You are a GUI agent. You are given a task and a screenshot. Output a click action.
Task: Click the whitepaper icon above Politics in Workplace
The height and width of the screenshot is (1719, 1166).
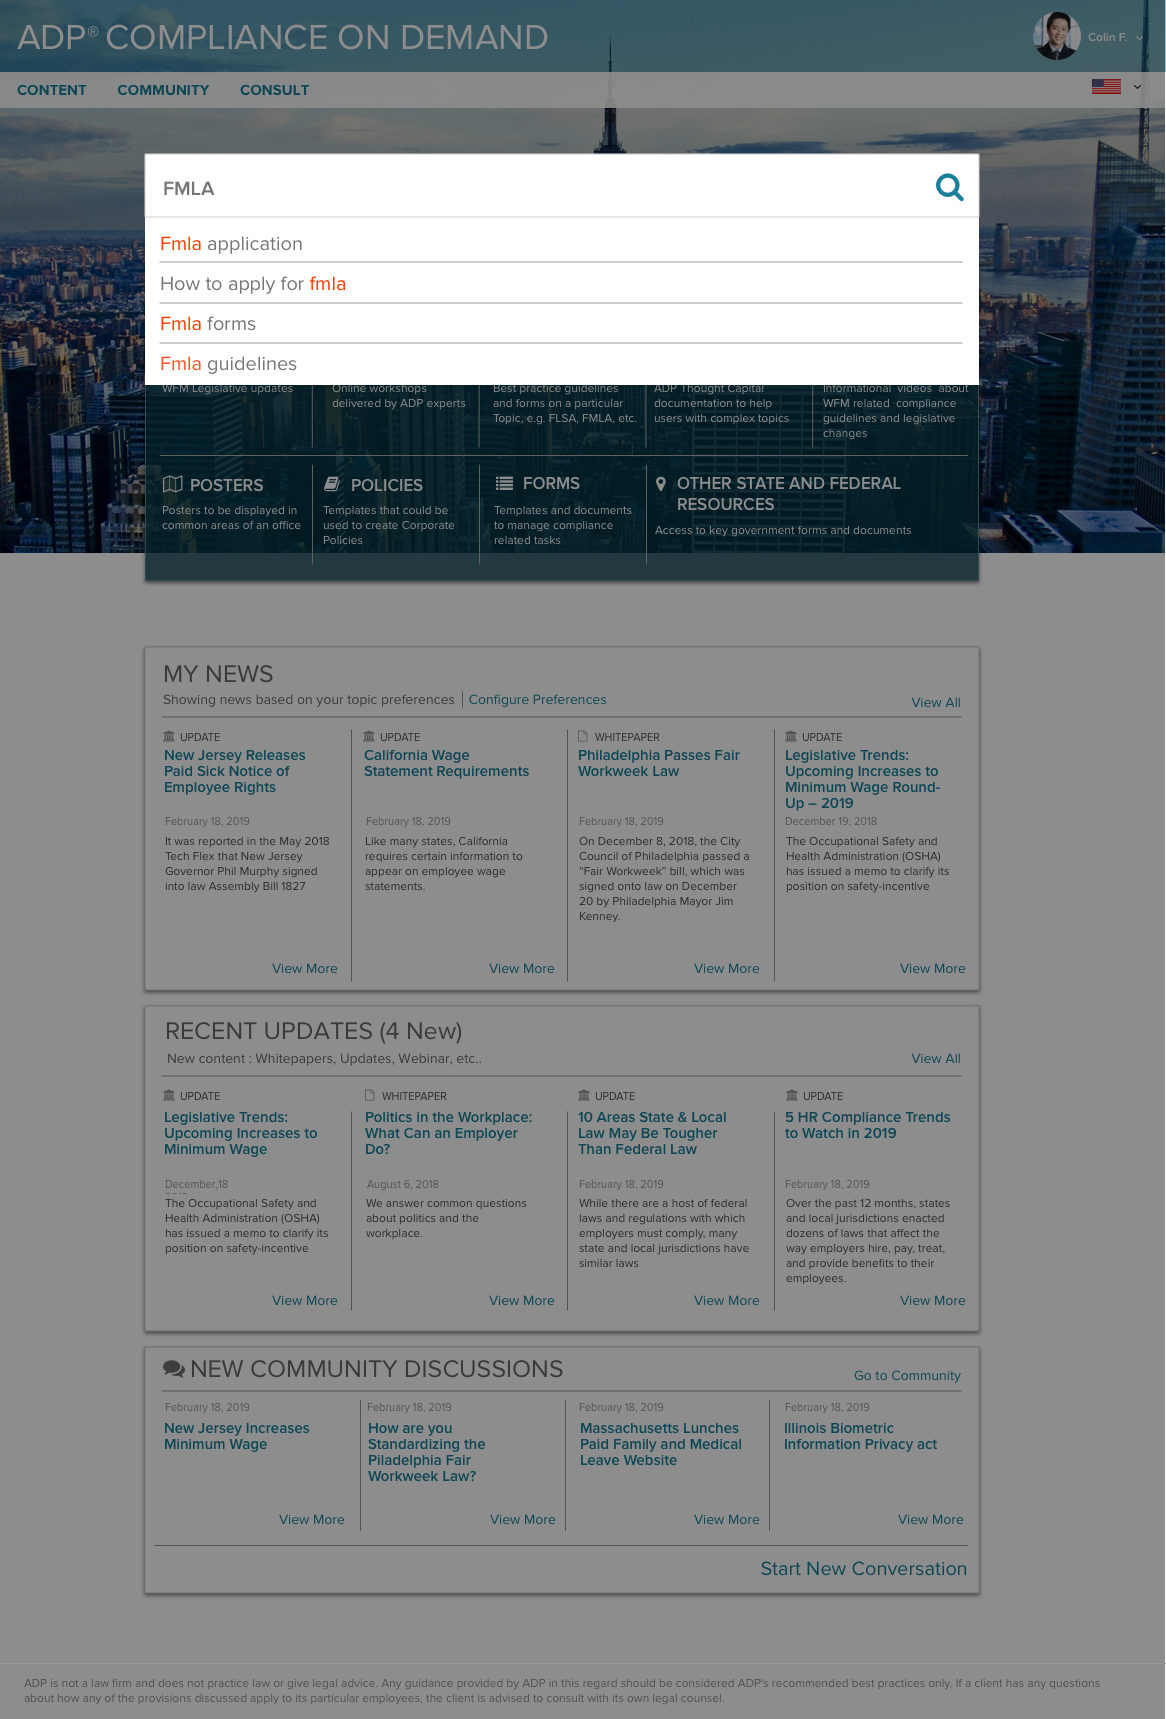click(370, 1096)
